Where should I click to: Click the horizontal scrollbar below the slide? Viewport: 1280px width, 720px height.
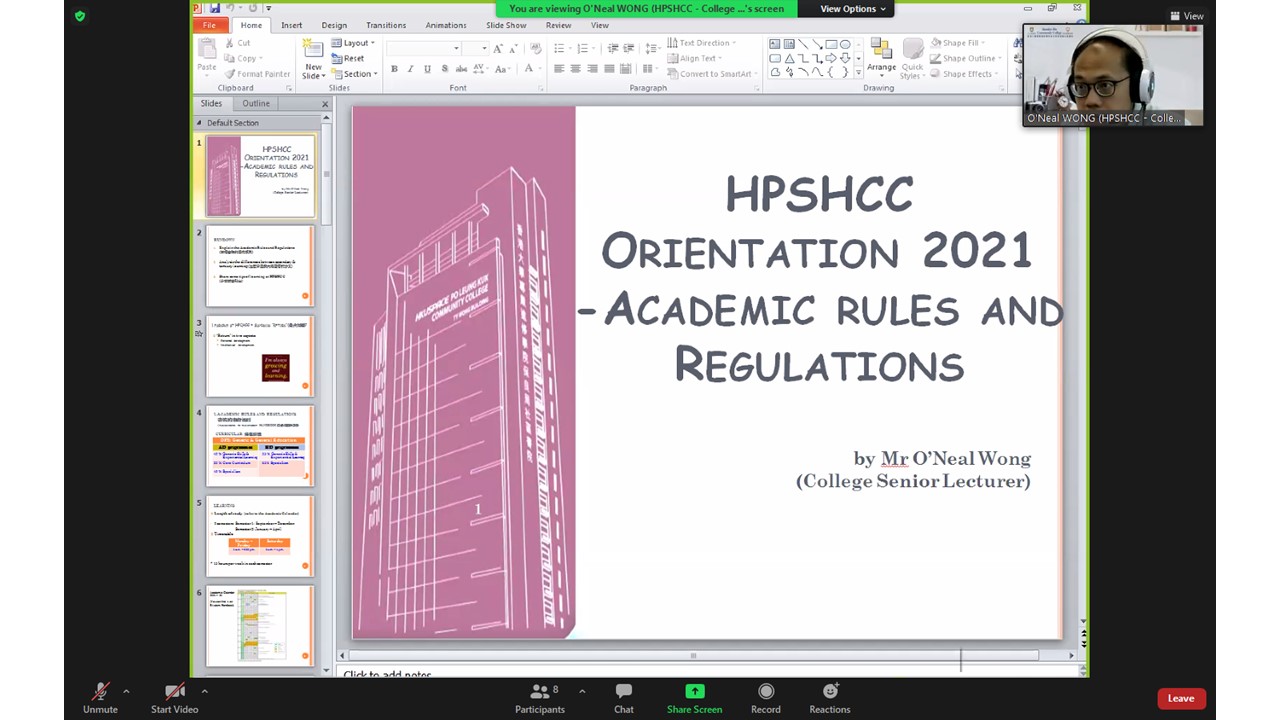[693, 656]
